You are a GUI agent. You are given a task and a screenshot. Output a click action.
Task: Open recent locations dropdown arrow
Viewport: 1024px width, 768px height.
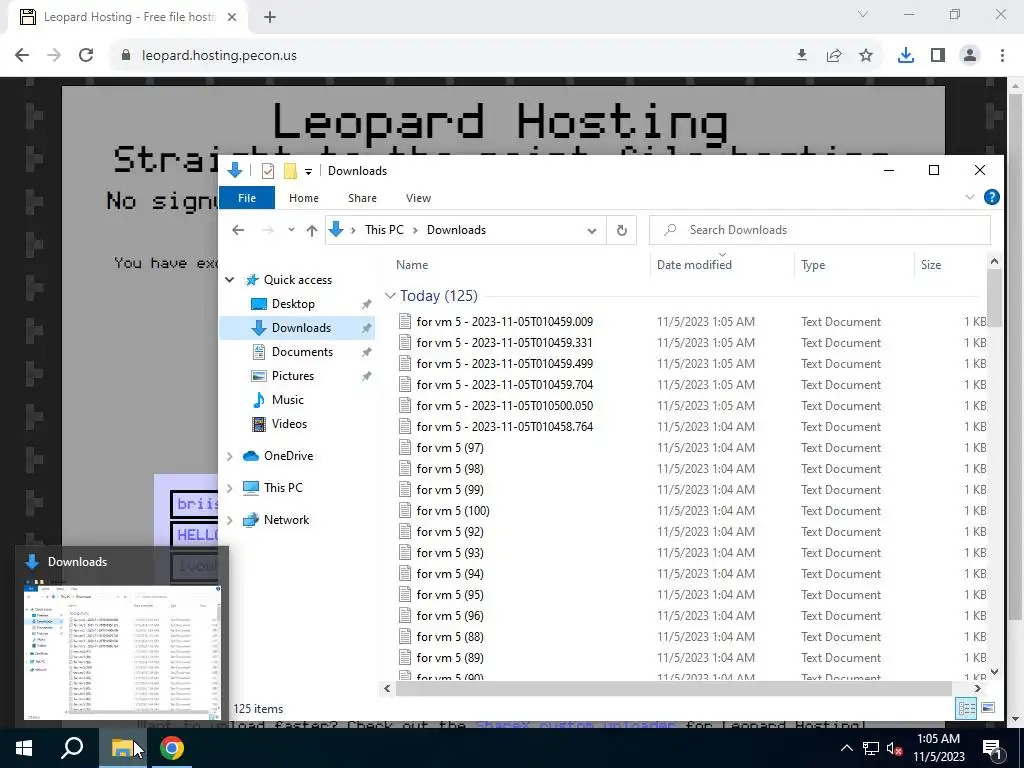[x=291, y=230]
